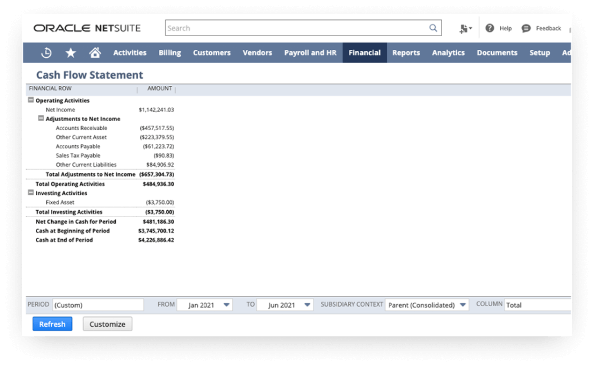Click Net Change amount $481,186.30
Image resolution: width=594 pixels, height=367 pixels.
coord(158,222)
